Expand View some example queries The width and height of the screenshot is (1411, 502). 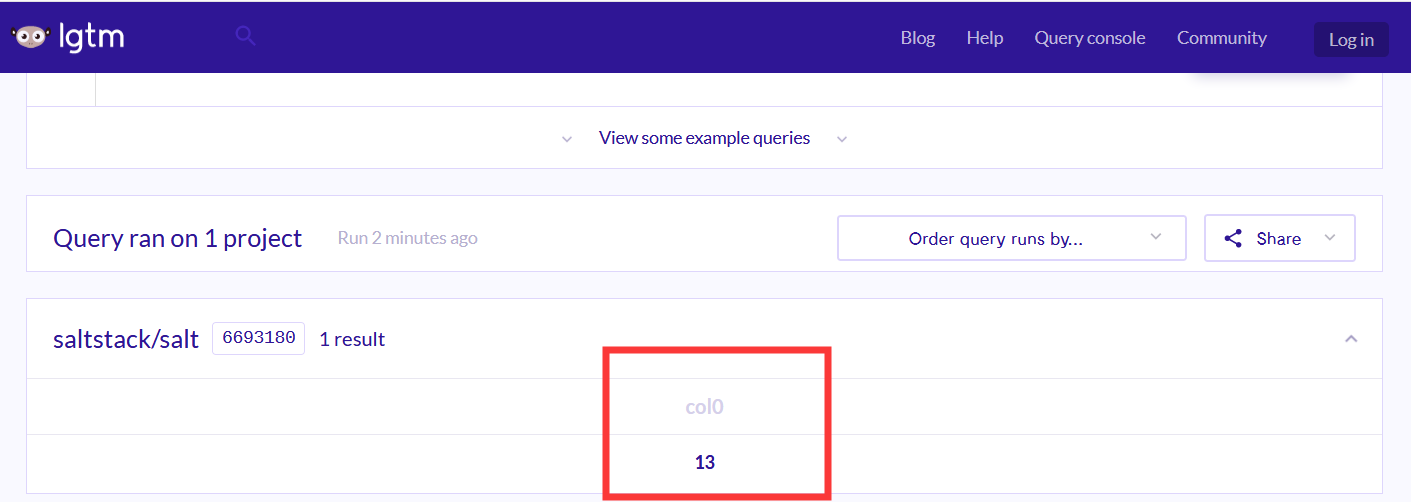point(704,138)
